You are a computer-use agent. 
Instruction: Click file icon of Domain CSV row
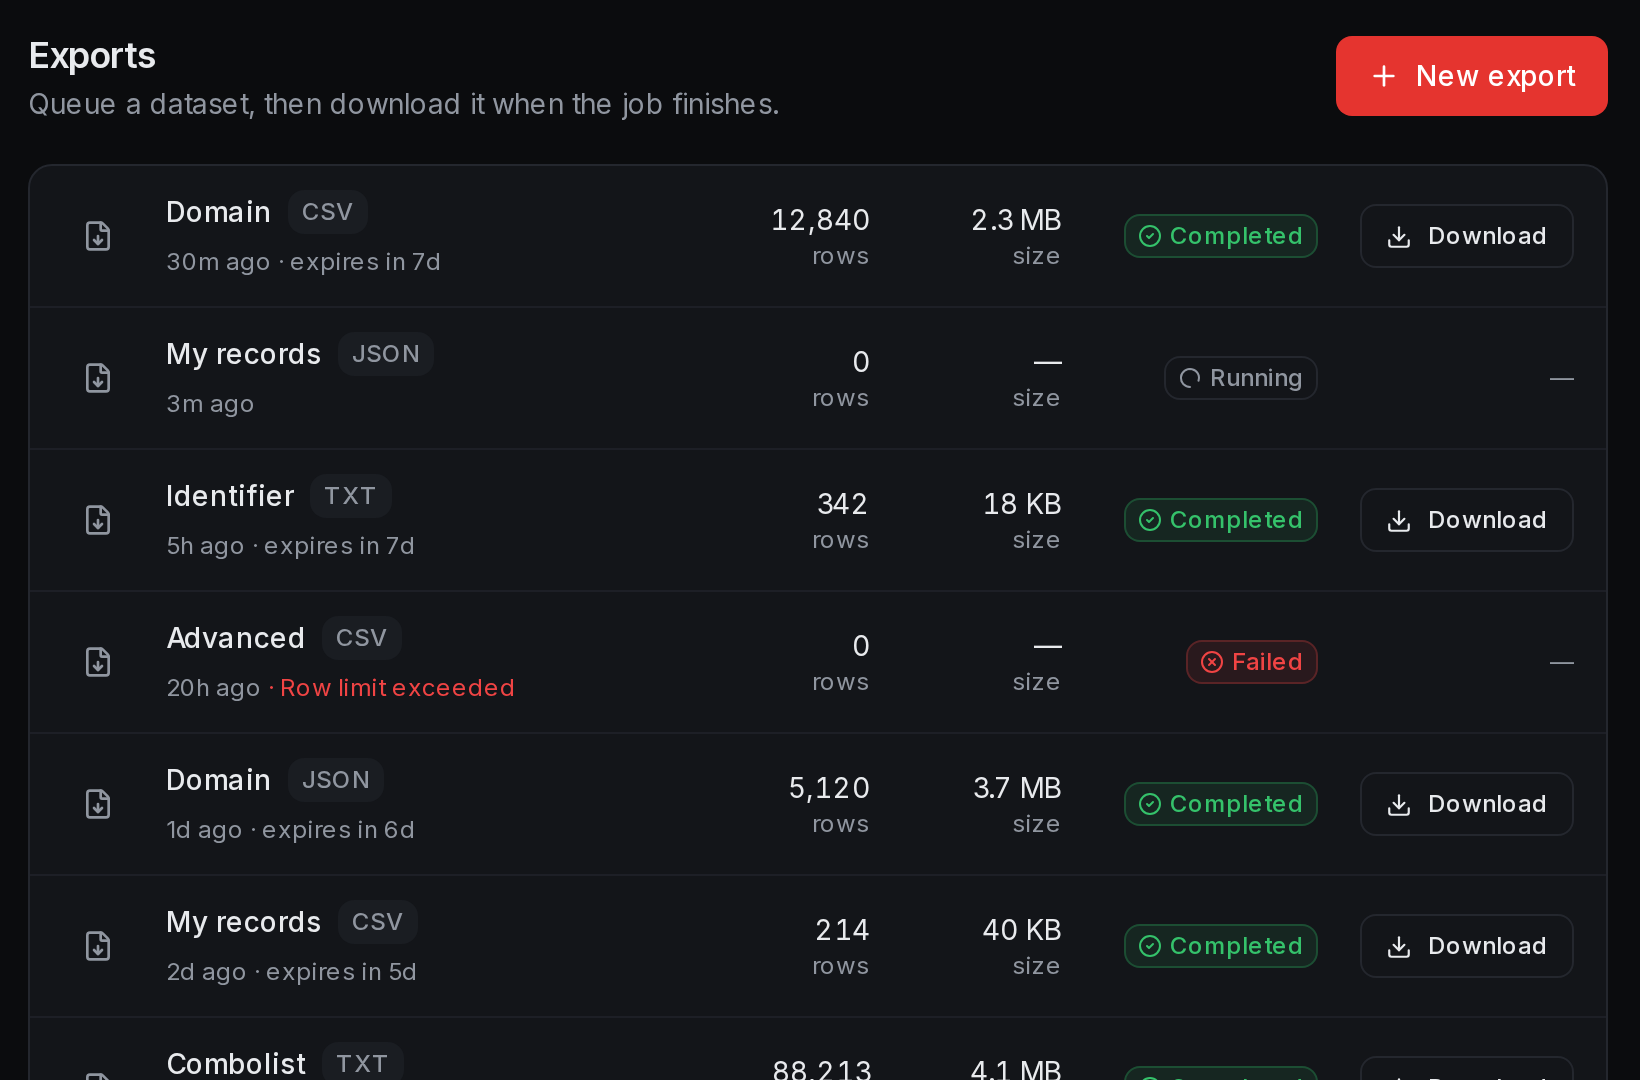click(98, 236)
